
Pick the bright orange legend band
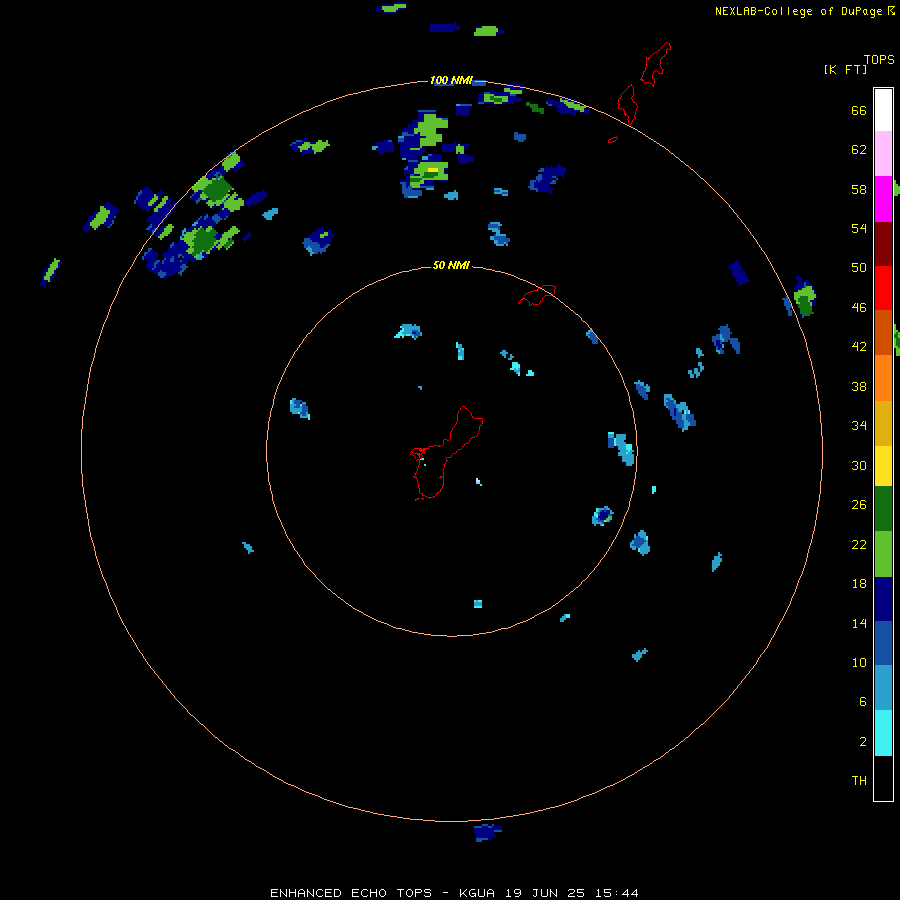tap(883, 378)
